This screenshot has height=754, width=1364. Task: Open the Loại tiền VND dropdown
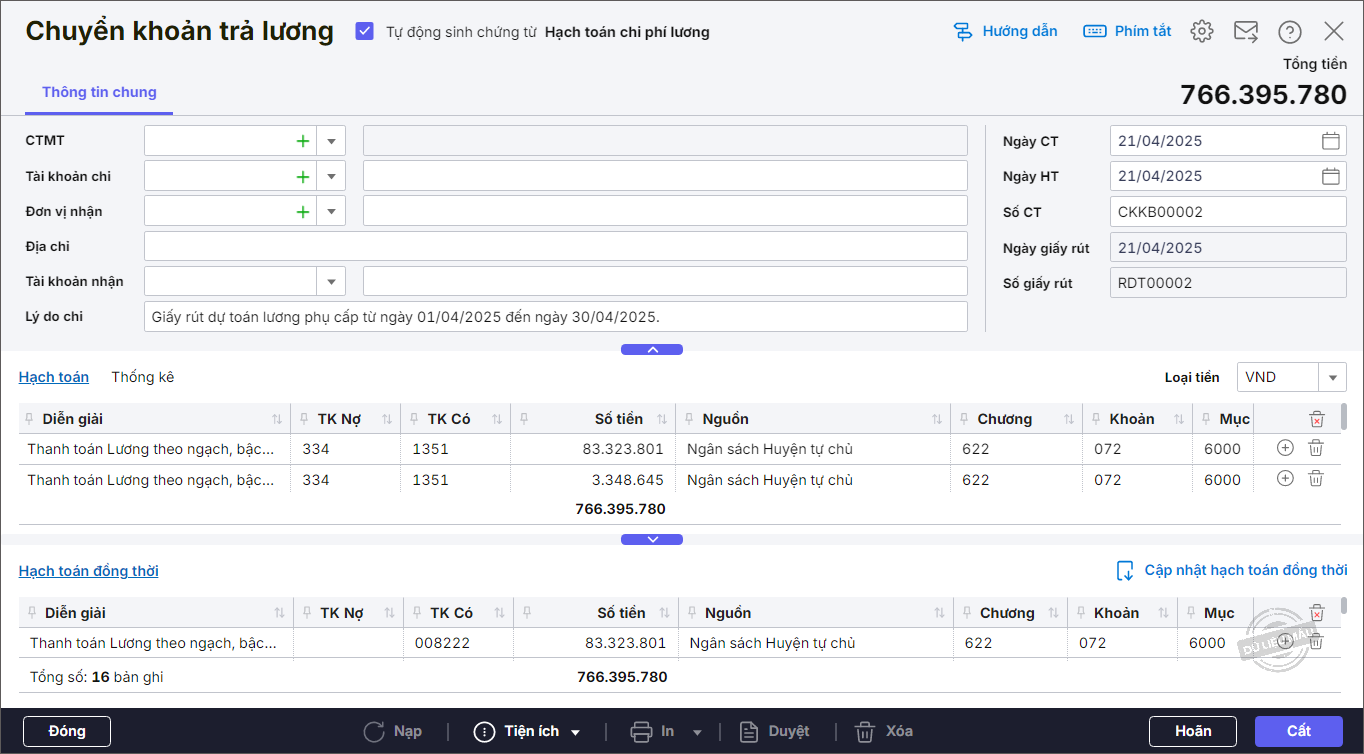pos(1332,377)
